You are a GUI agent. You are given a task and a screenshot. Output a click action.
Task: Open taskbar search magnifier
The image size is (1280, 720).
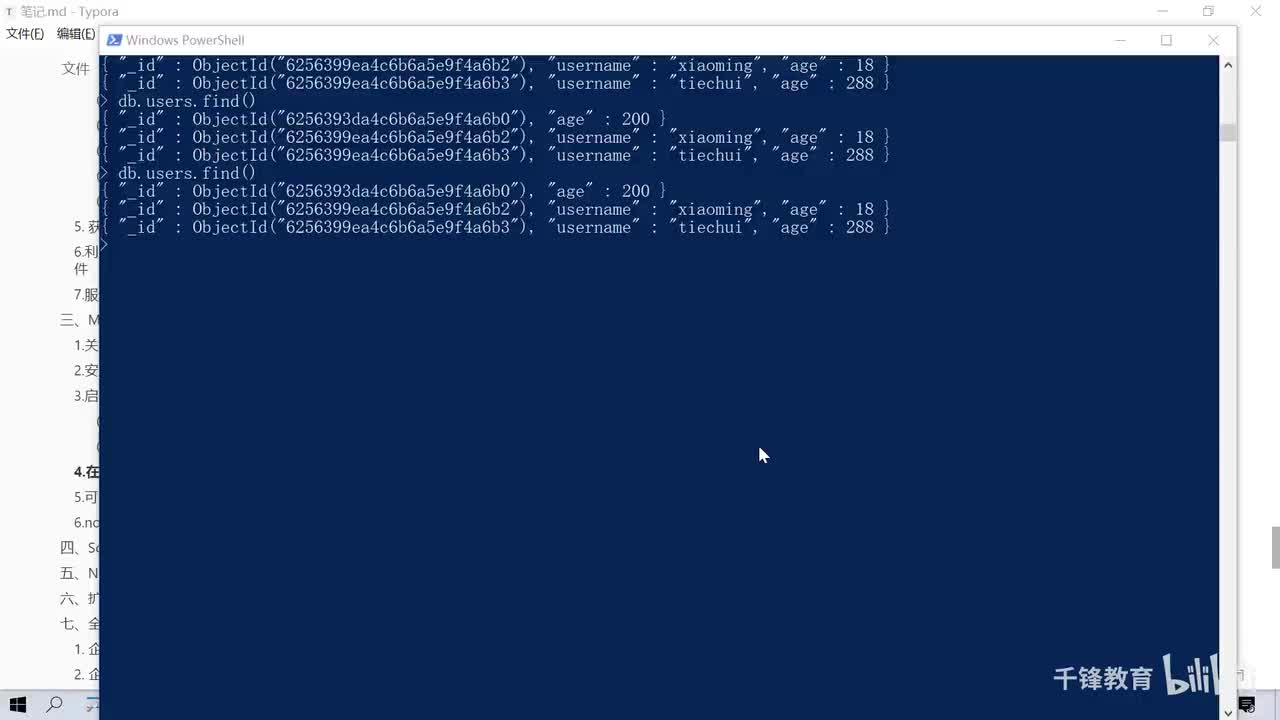[55, 705]
